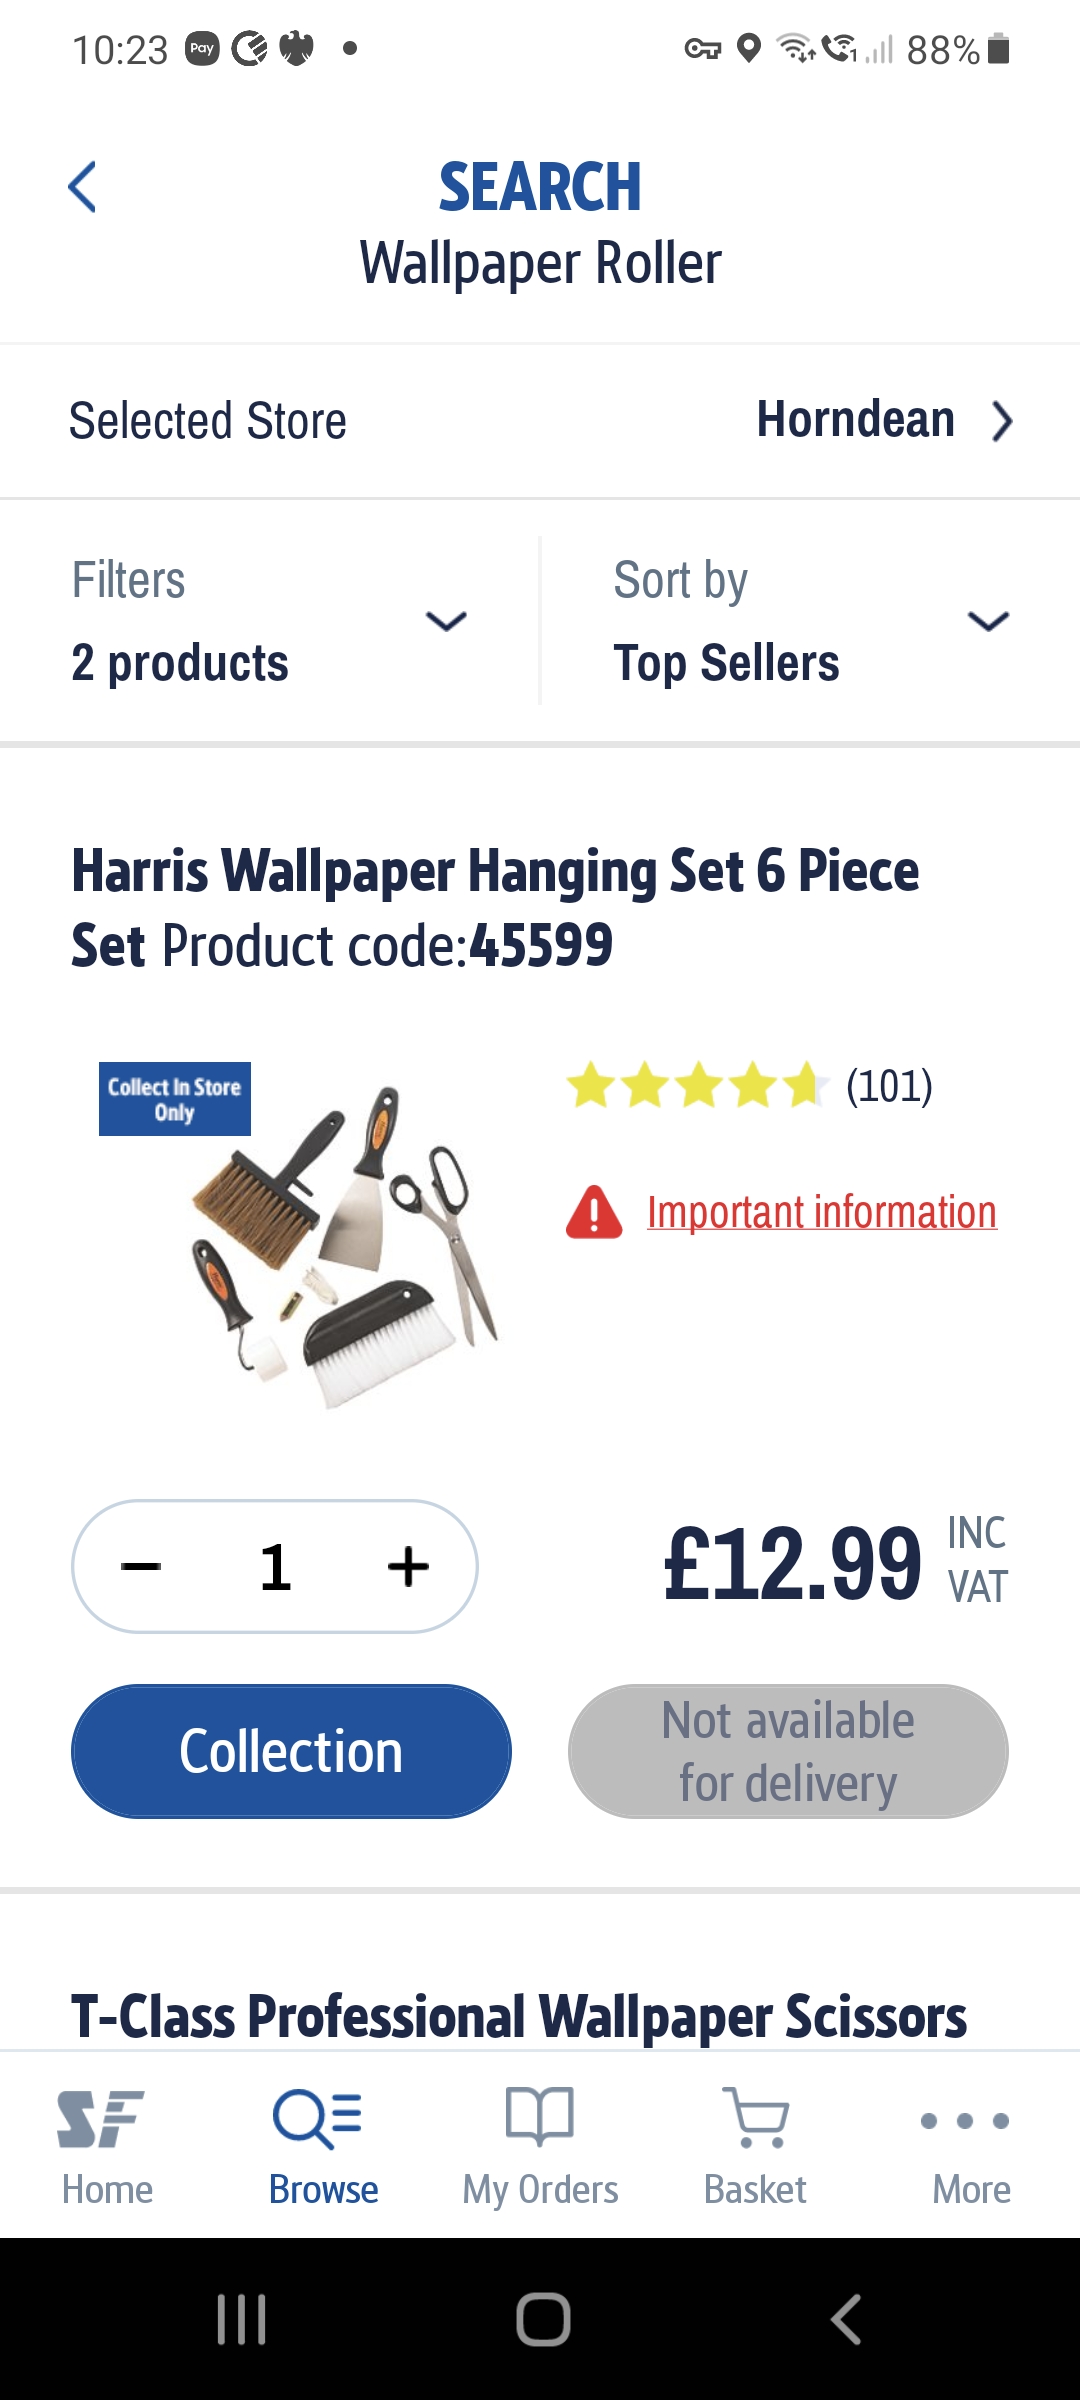
Task: Decrease quantity with the minus button
Action: pyautogui.click(x=141, y=1566)
